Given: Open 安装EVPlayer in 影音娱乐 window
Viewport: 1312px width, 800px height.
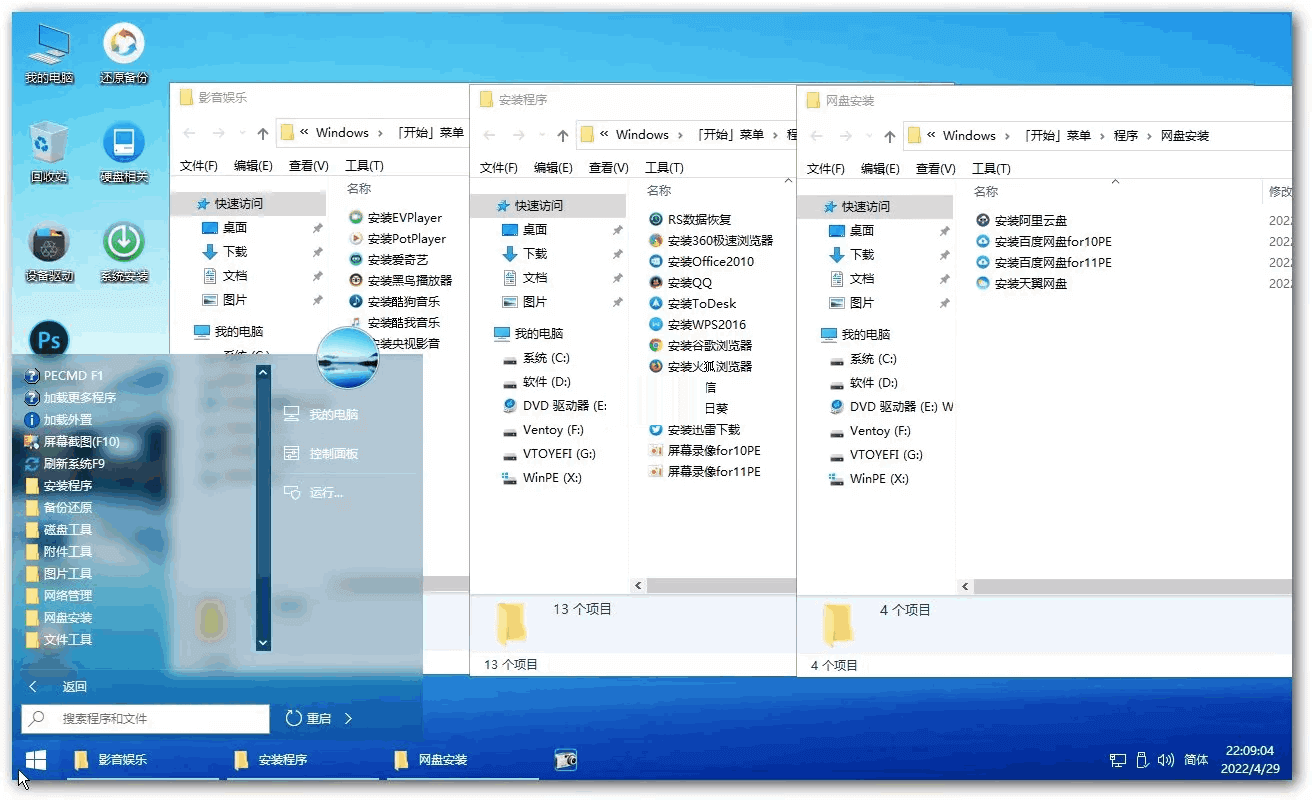Looking at the screenshot, I should (395, 217).
